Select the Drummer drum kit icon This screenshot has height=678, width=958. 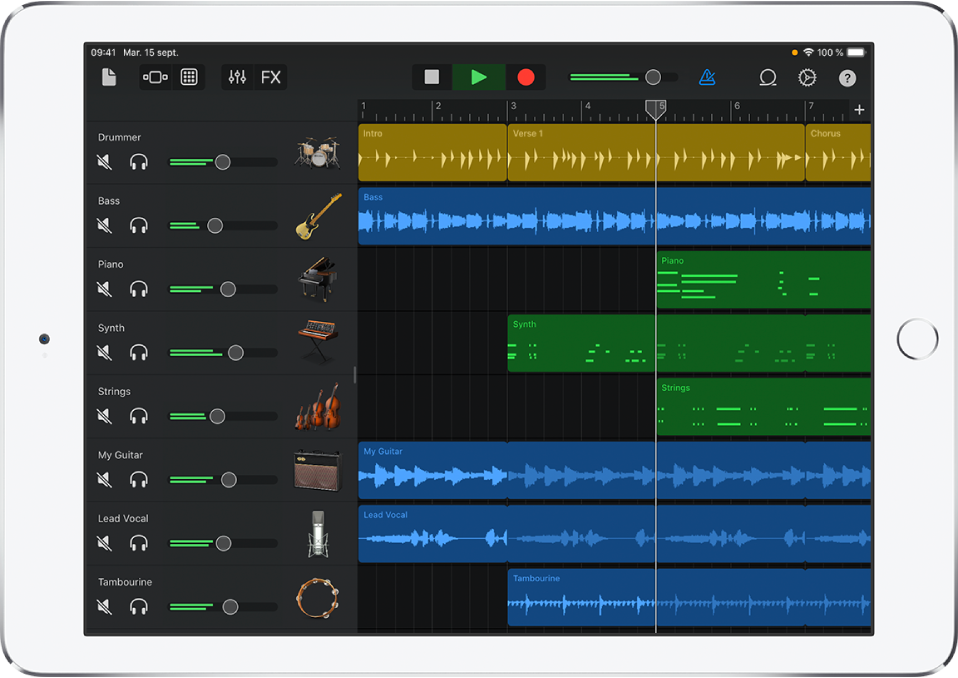coord(318,152)
